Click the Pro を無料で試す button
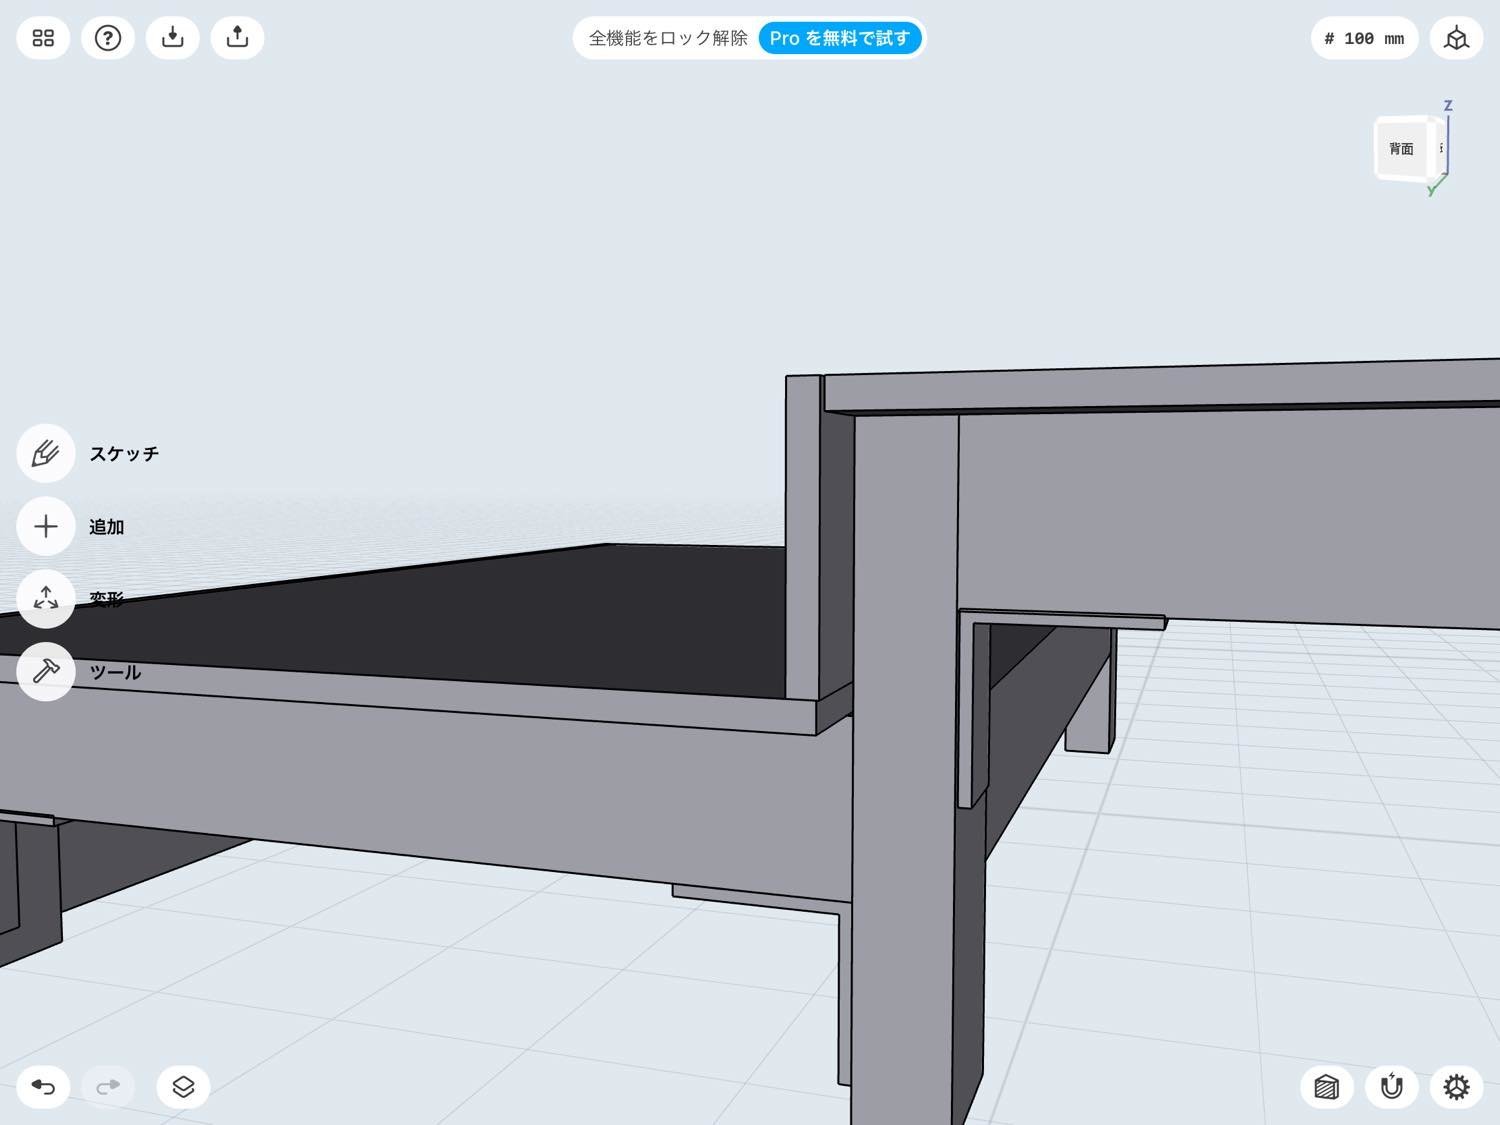Screen dimensions: 1500x1125 840,38
